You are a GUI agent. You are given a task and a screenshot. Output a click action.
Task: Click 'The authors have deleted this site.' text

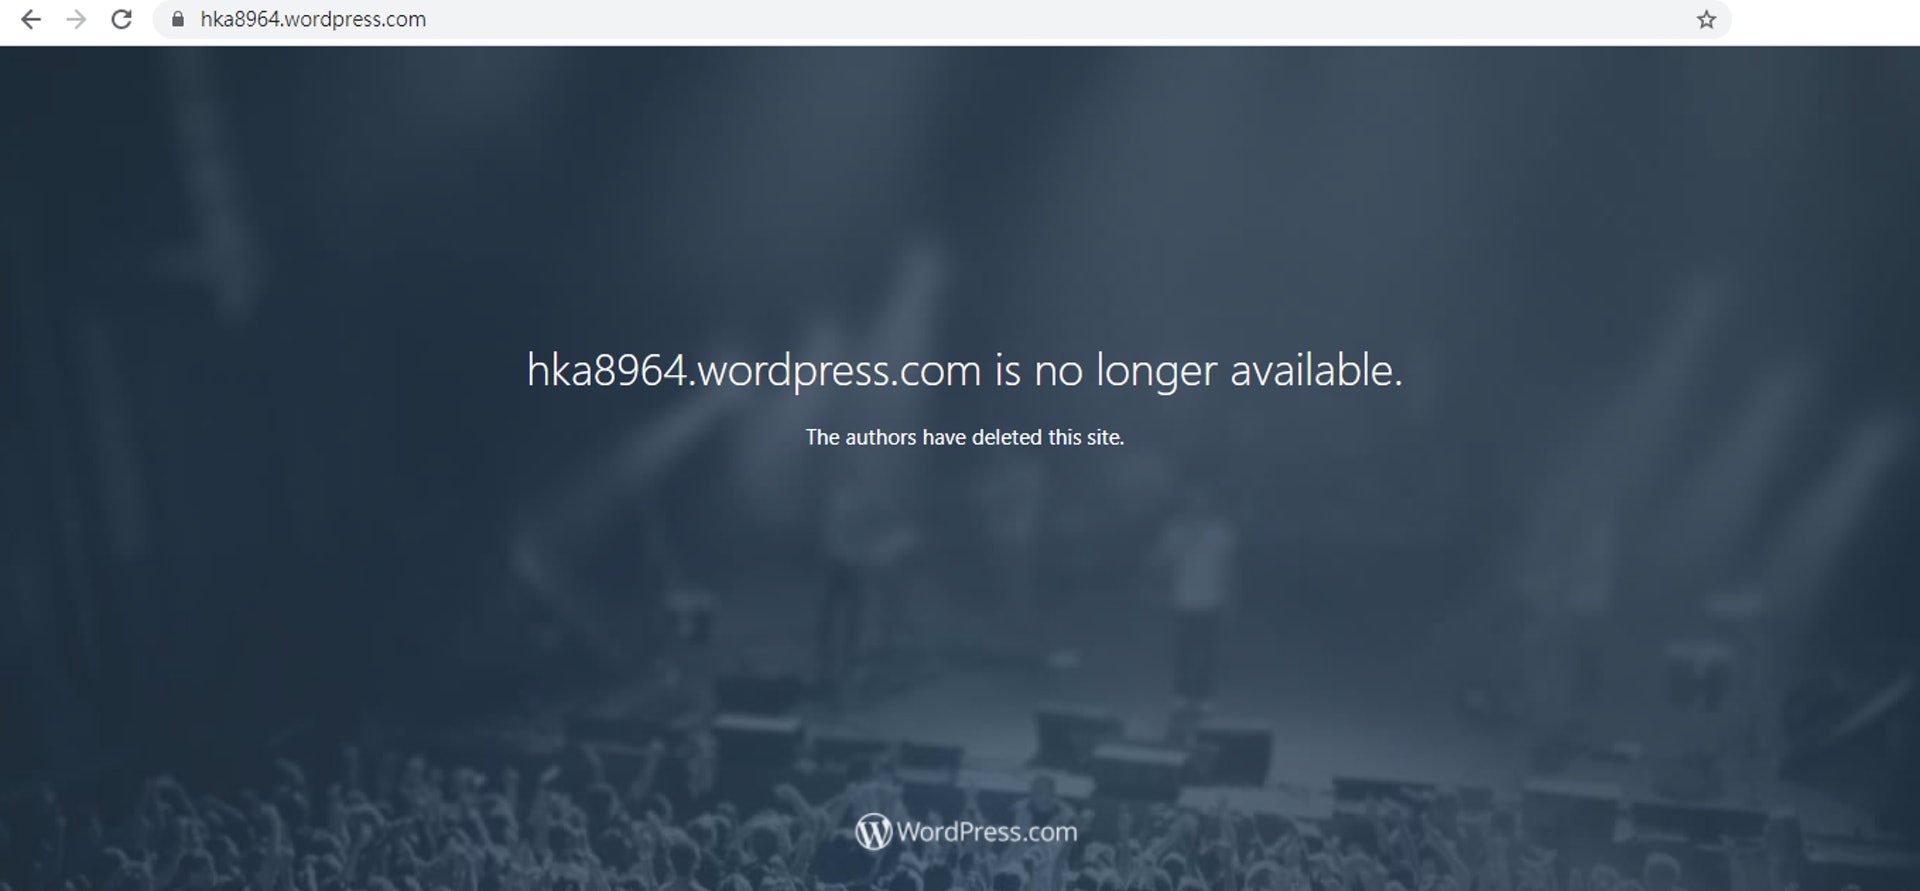[x=965, y=437]
